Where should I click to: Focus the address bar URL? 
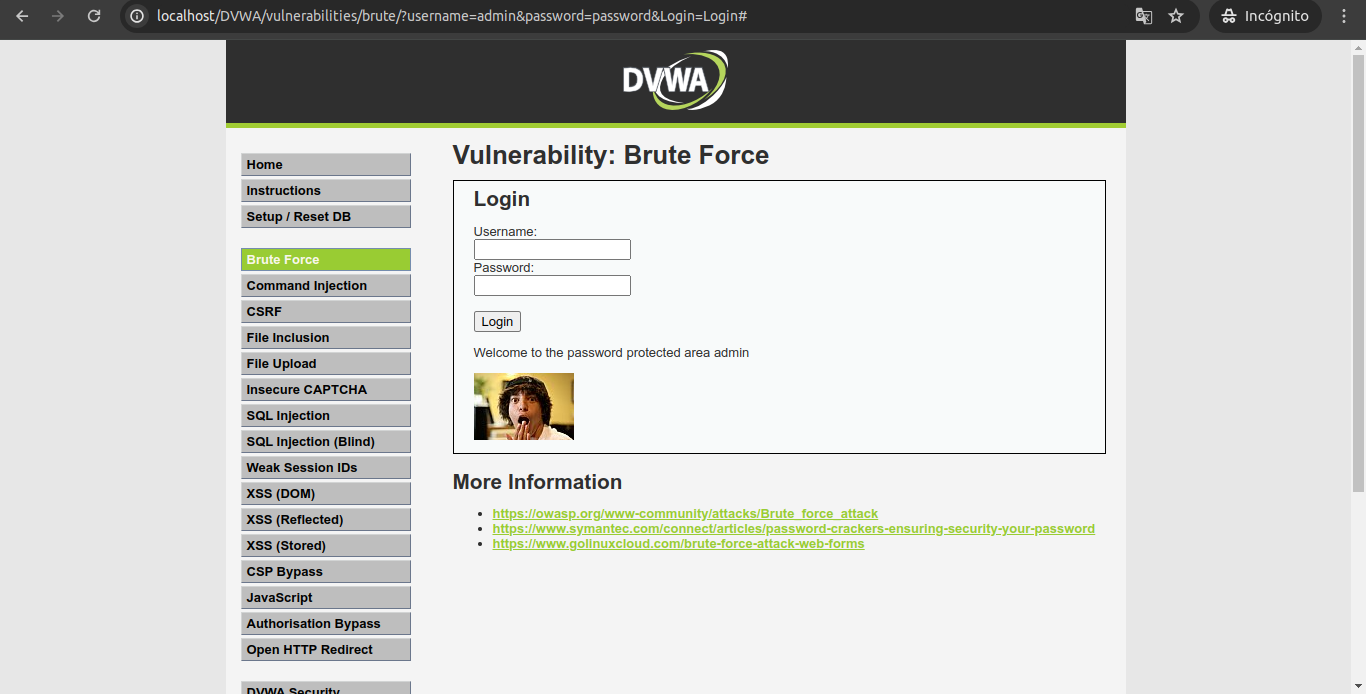452,16
